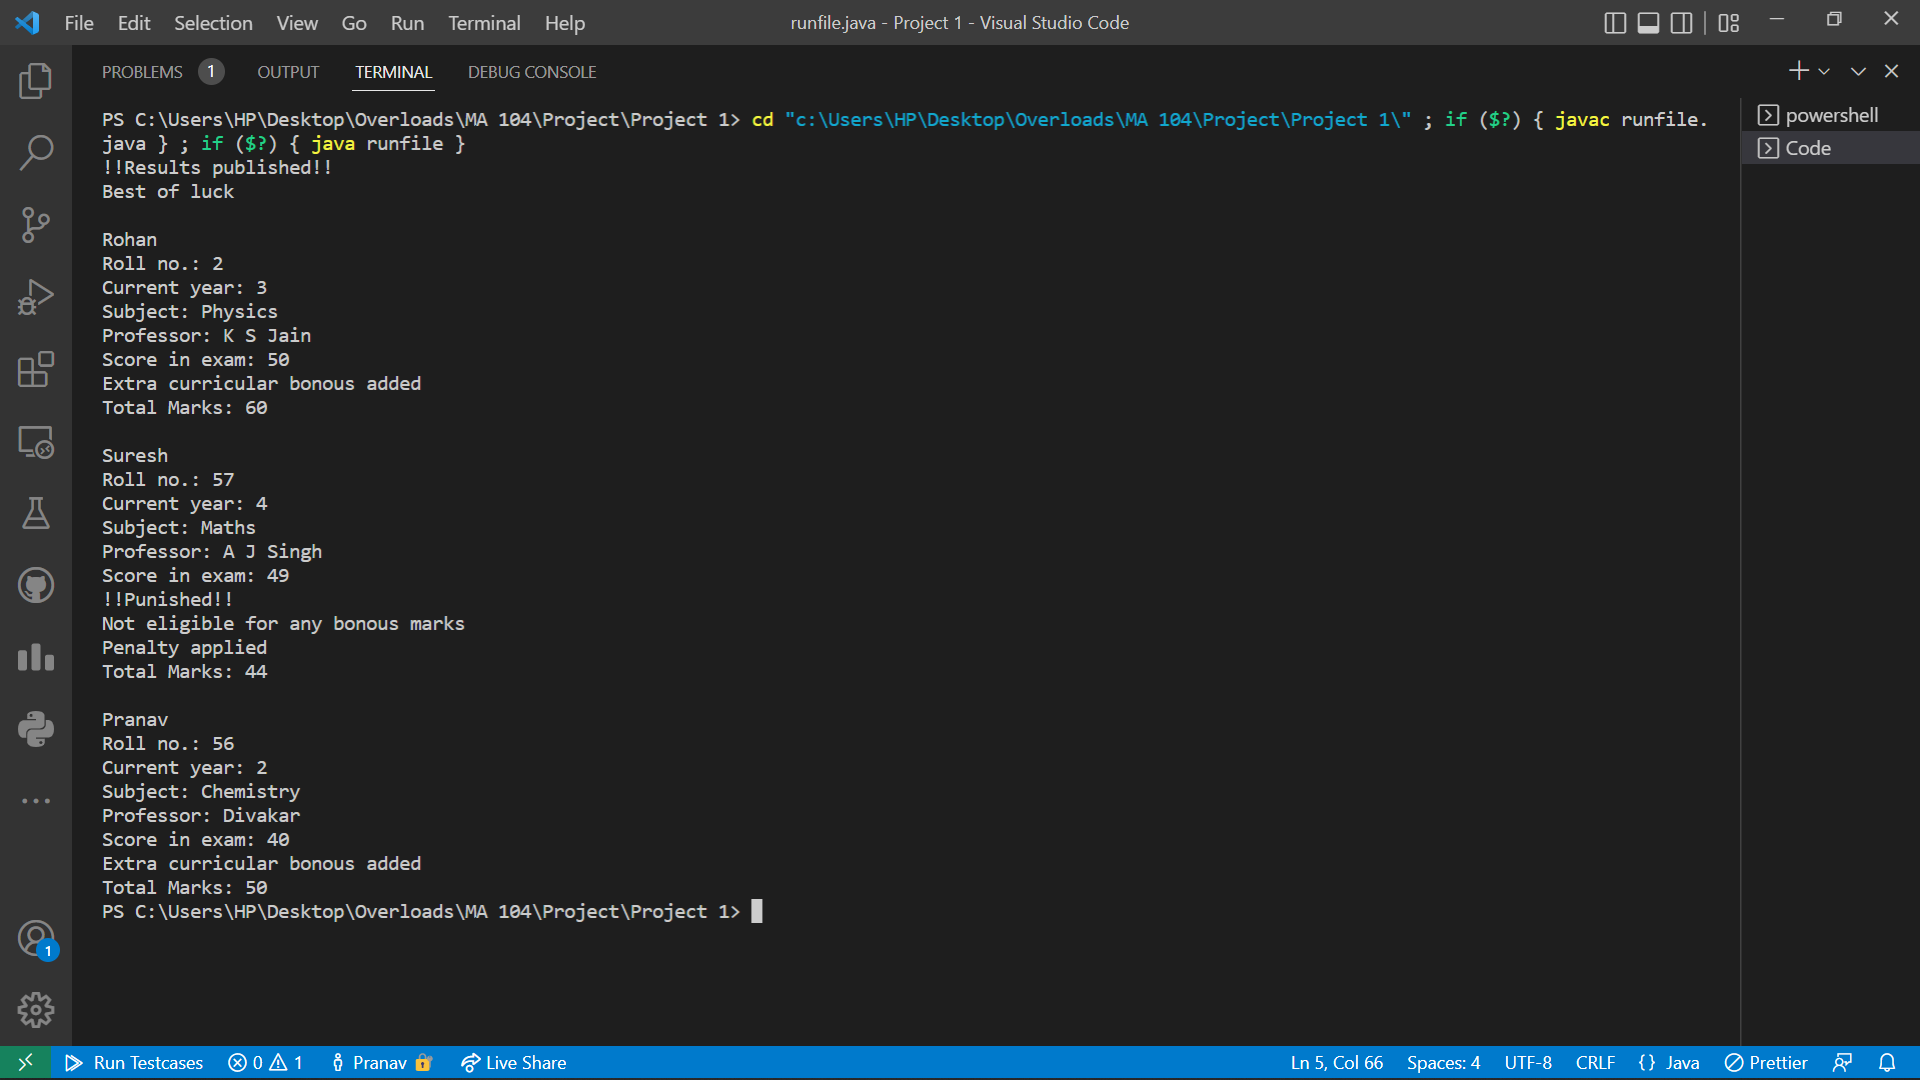Click the VS Code logo icon
Screen dimensions: 1920x1080
pyautogui.click(x=27, y=23)
